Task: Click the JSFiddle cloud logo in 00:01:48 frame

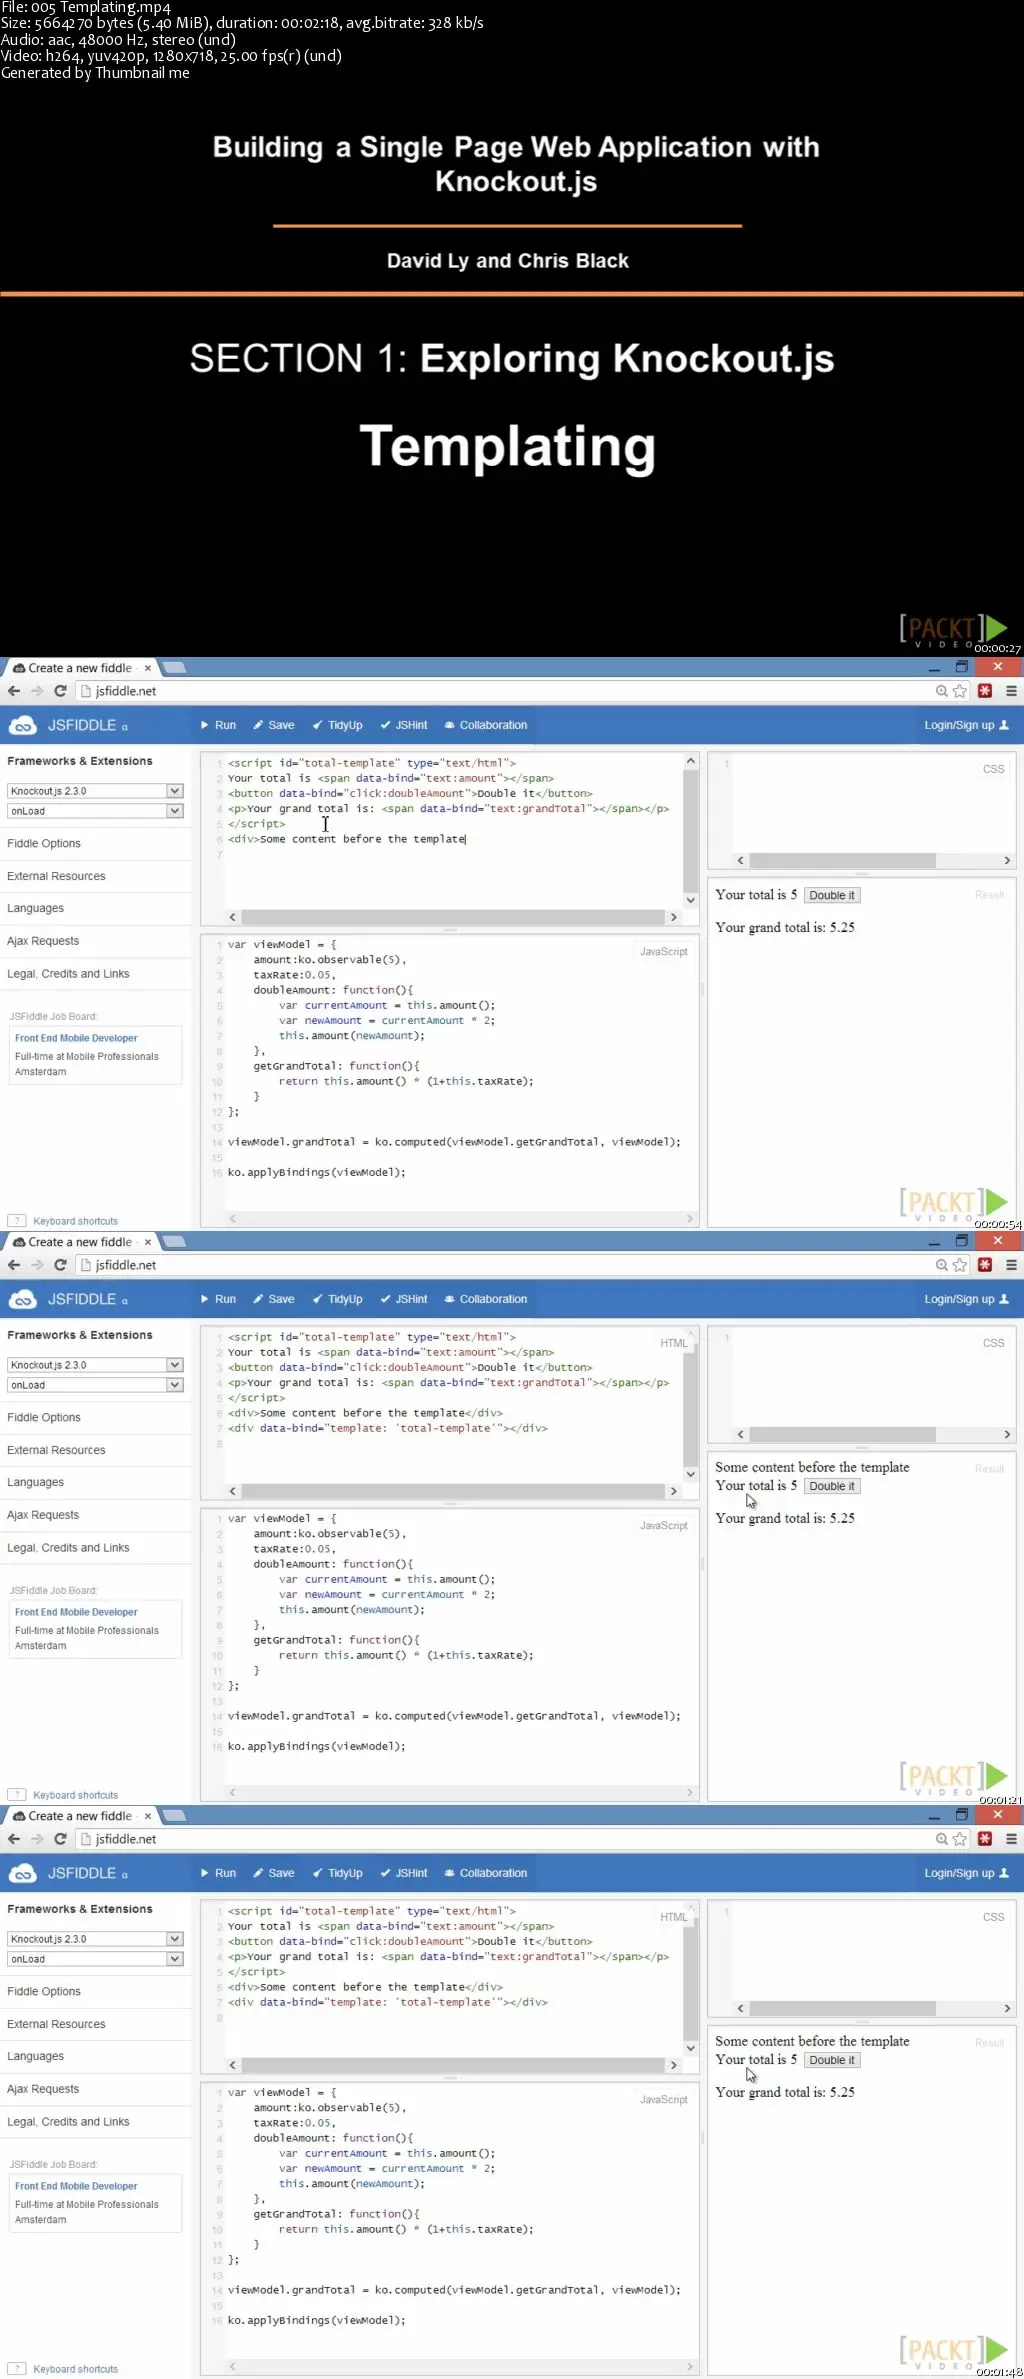Action: pyautogui.click(x=23, y=1873)
